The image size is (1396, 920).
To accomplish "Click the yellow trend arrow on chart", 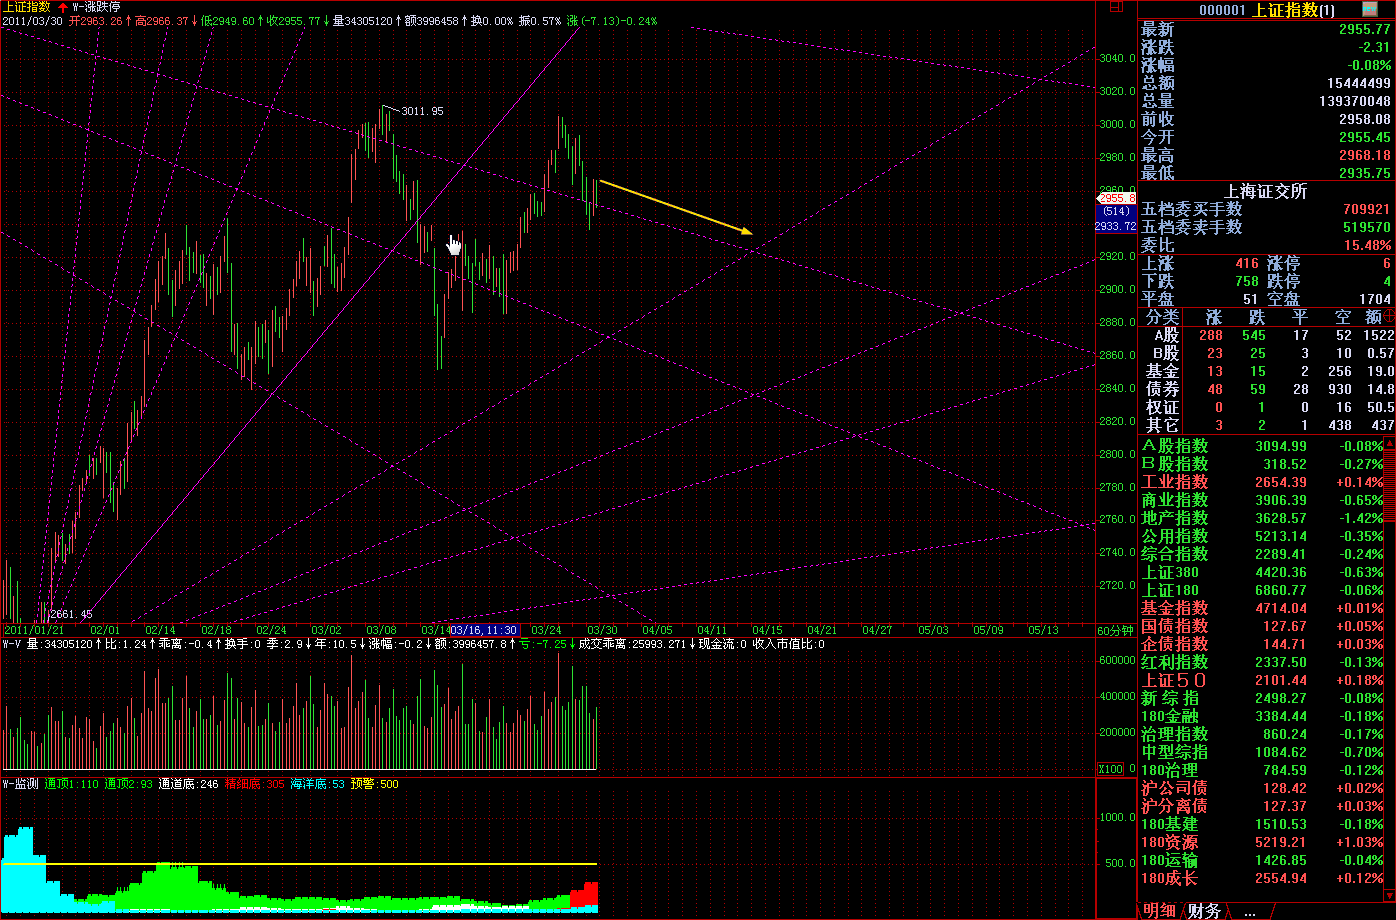I will [x=675, y=206].
